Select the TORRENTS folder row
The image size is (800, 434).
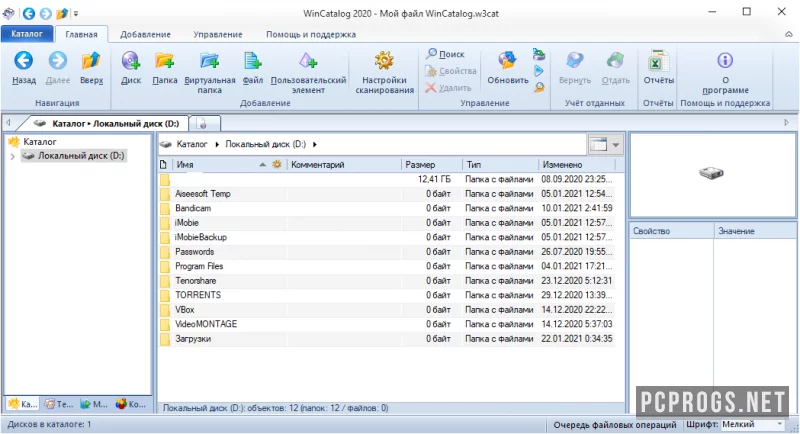point(387,295)
